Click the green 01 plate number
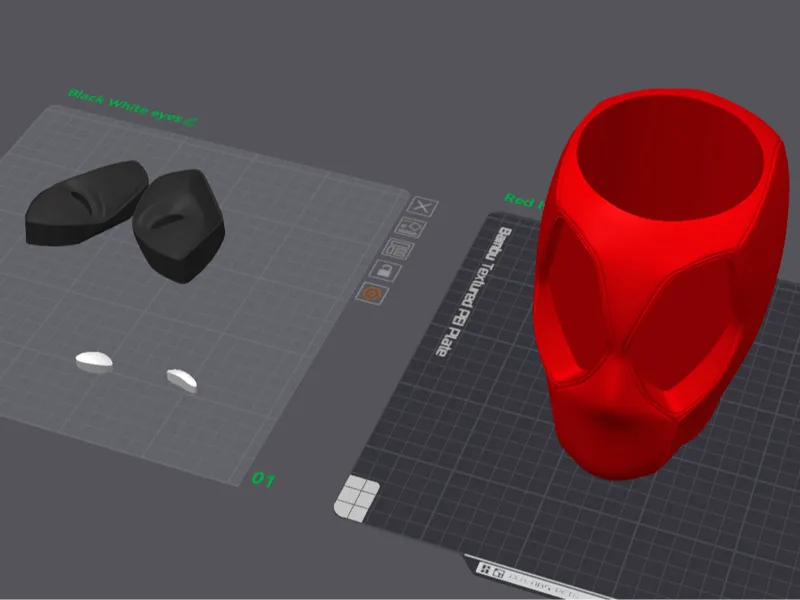 [263, 479]
